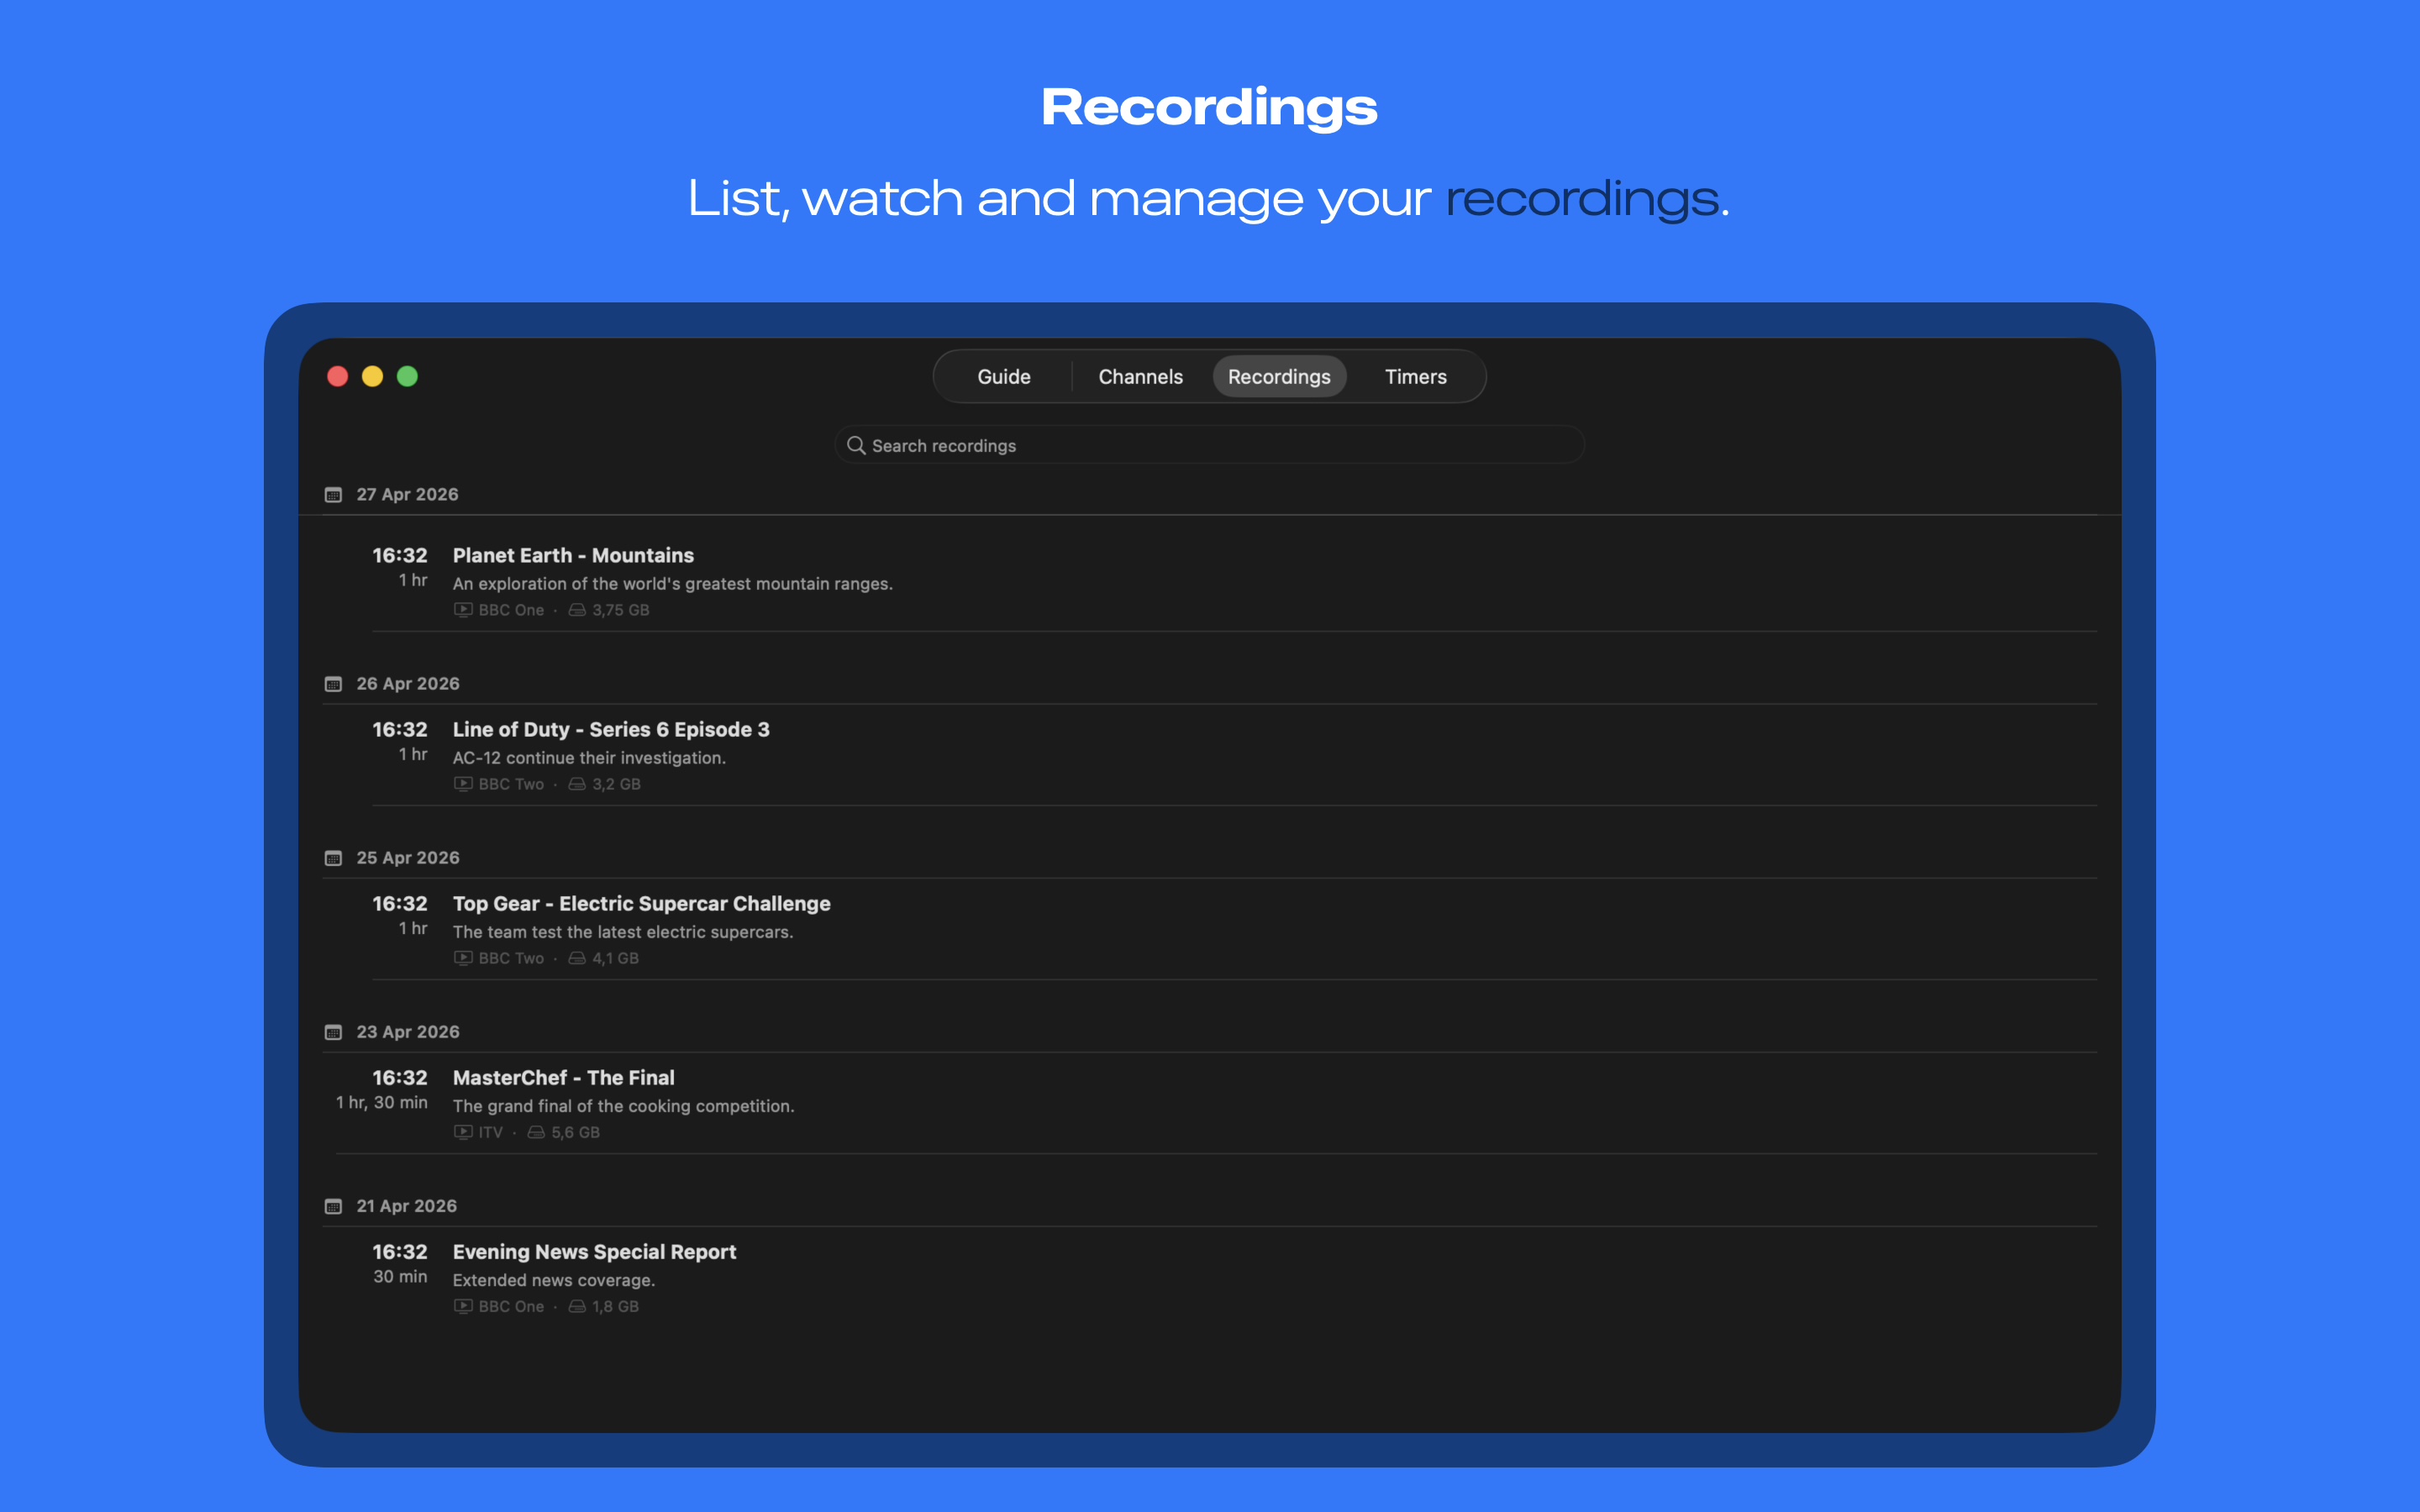The height and width of the screenshot is (1512, 2420).
Task: Minimize the window with yellow button
Action: [372, 376]
